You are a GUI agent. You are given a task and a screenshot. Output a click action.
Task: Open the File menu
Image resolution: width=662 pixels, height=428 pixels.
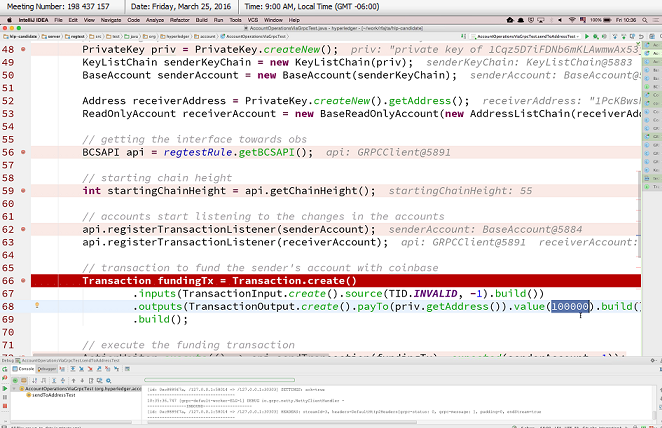[x=58, y=20]
